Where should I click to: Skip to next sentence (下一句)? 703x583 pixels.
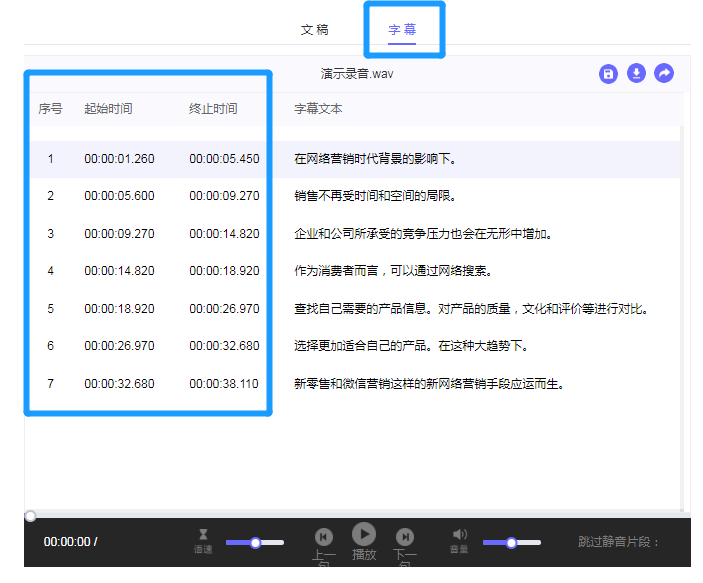point(405,537)
